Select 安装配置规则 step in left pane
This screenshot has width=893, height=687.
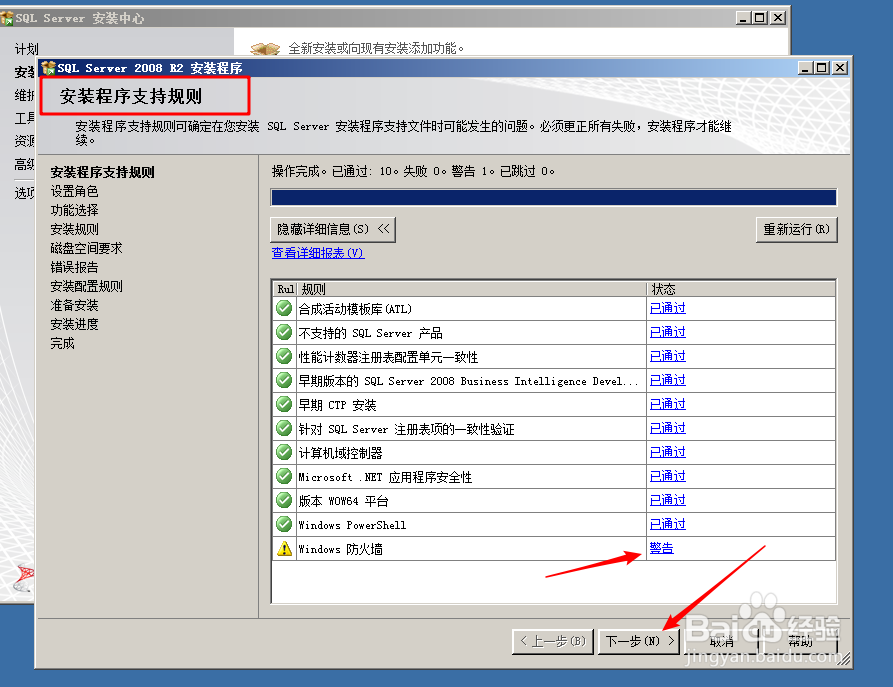point(86,286)
